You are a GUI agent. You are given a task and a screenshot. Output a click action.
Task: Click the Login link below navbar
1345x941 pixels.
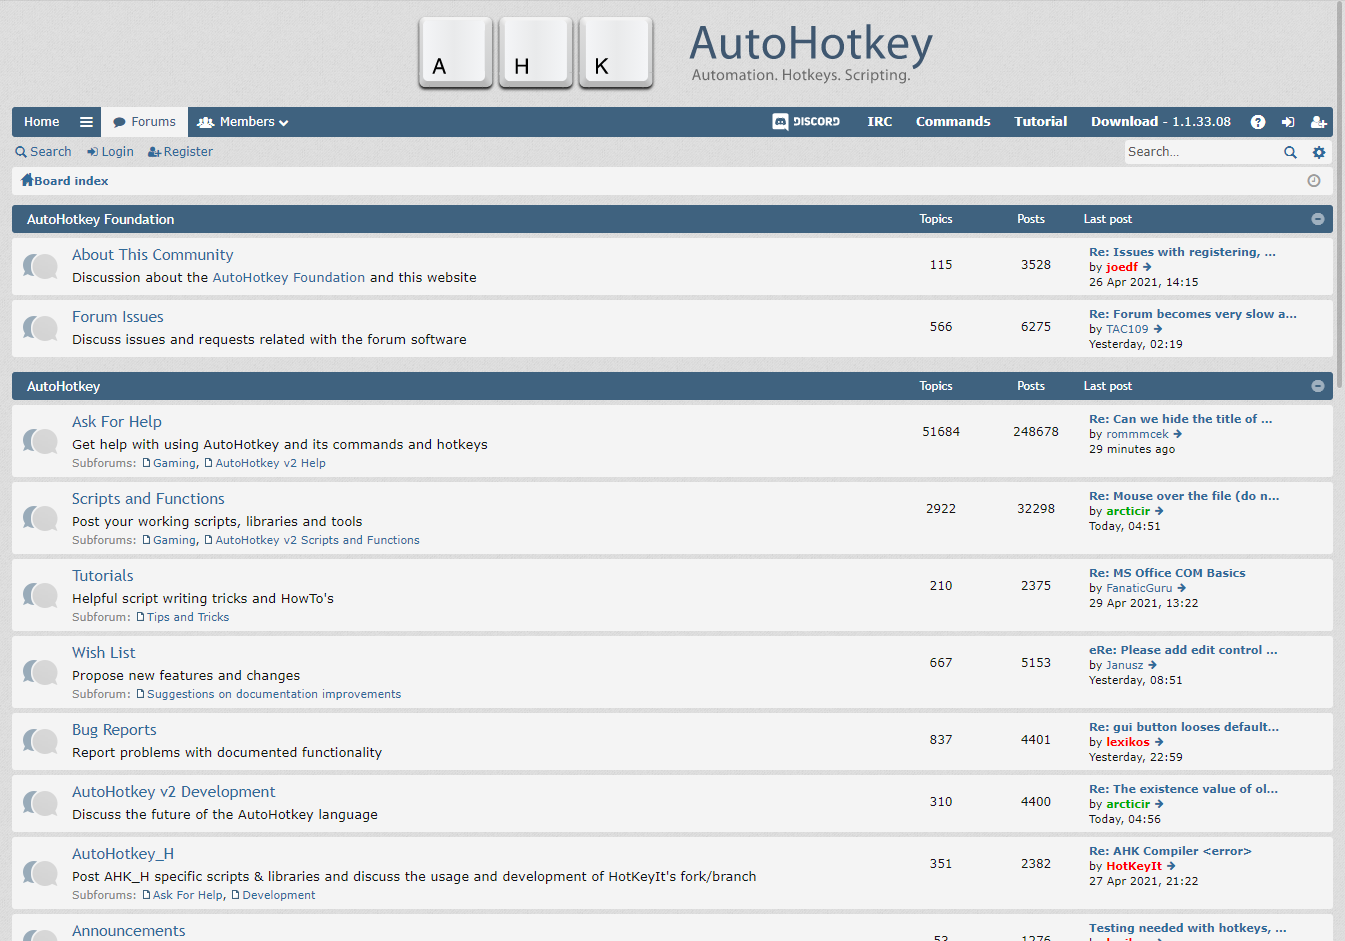[110, 152]
